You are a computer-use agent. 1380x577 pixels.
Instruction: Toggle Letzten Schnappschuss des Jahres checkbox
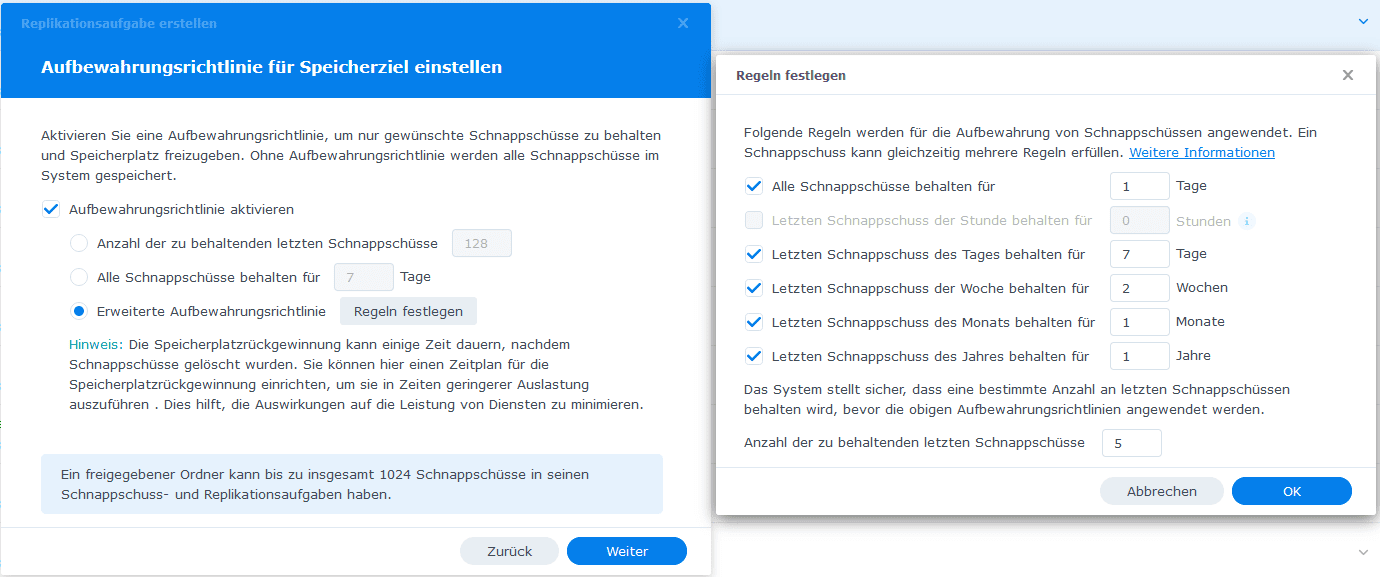click(754, 356)
